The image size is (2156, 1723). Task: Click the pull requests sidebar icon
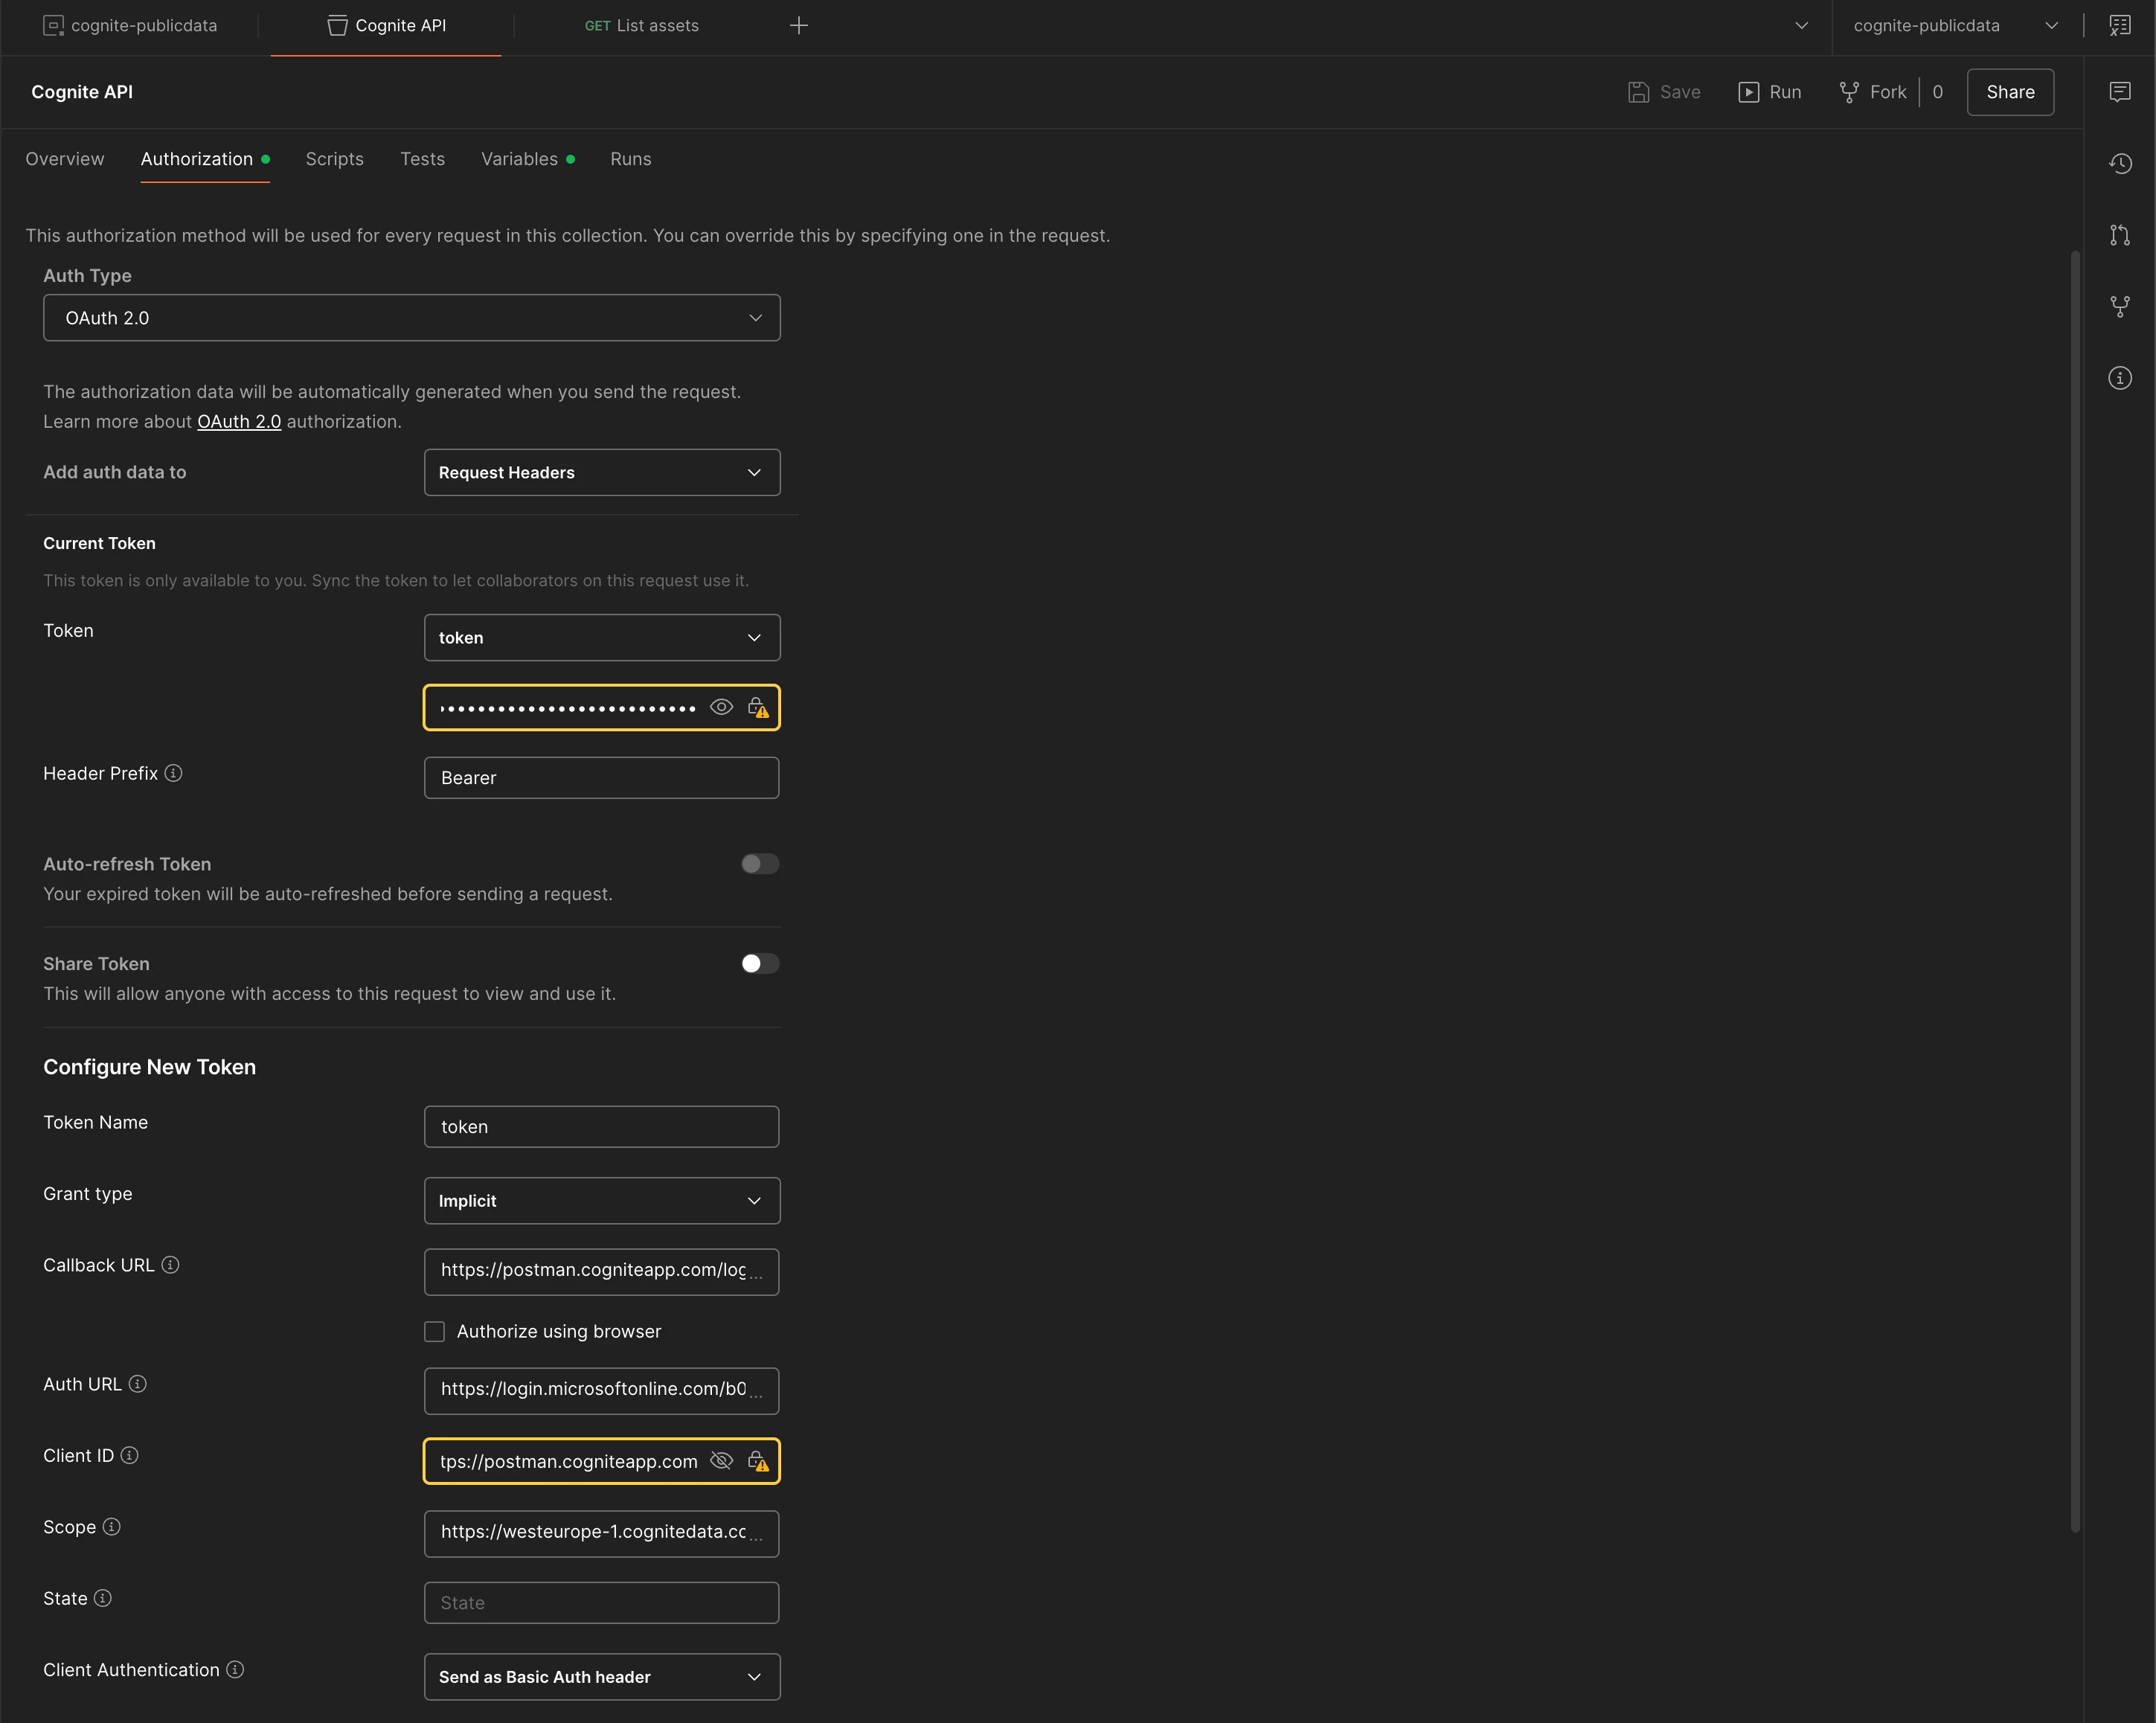point(2119,236)
